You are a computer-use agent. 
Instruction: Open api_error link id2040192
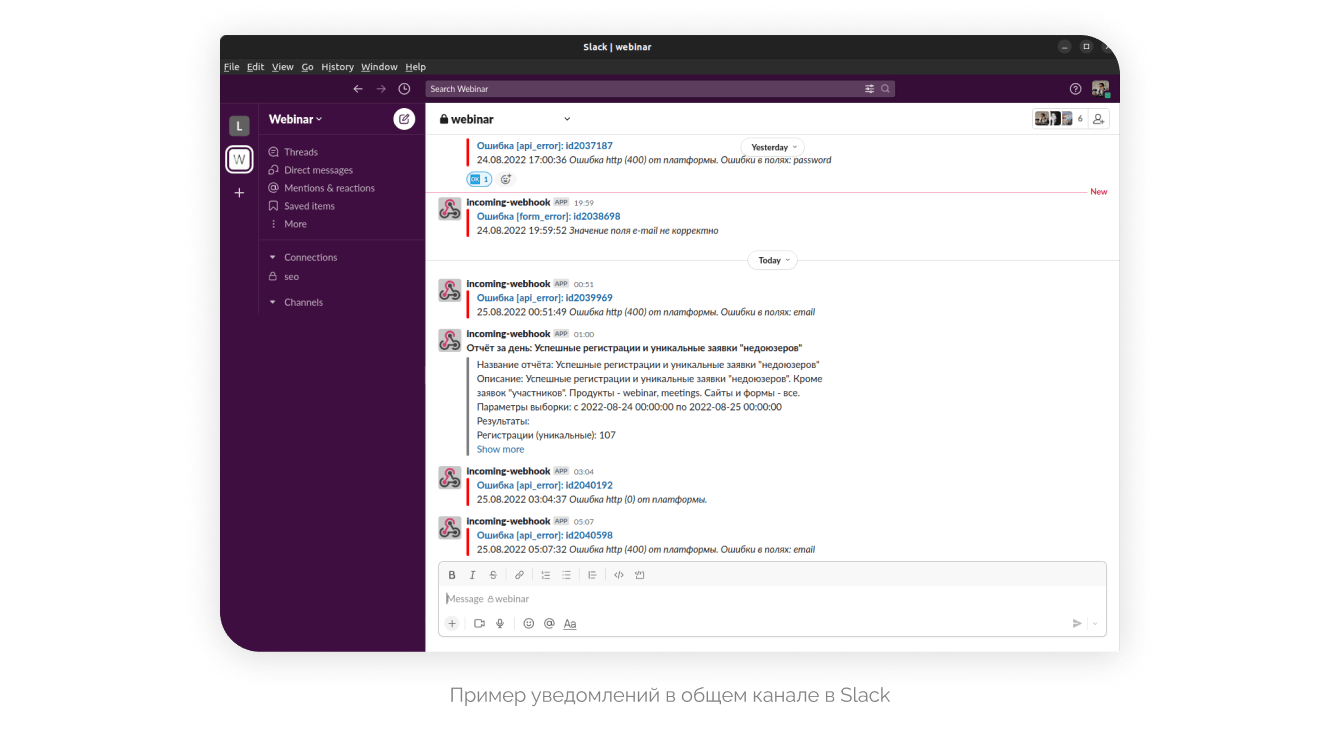point(544,485)
